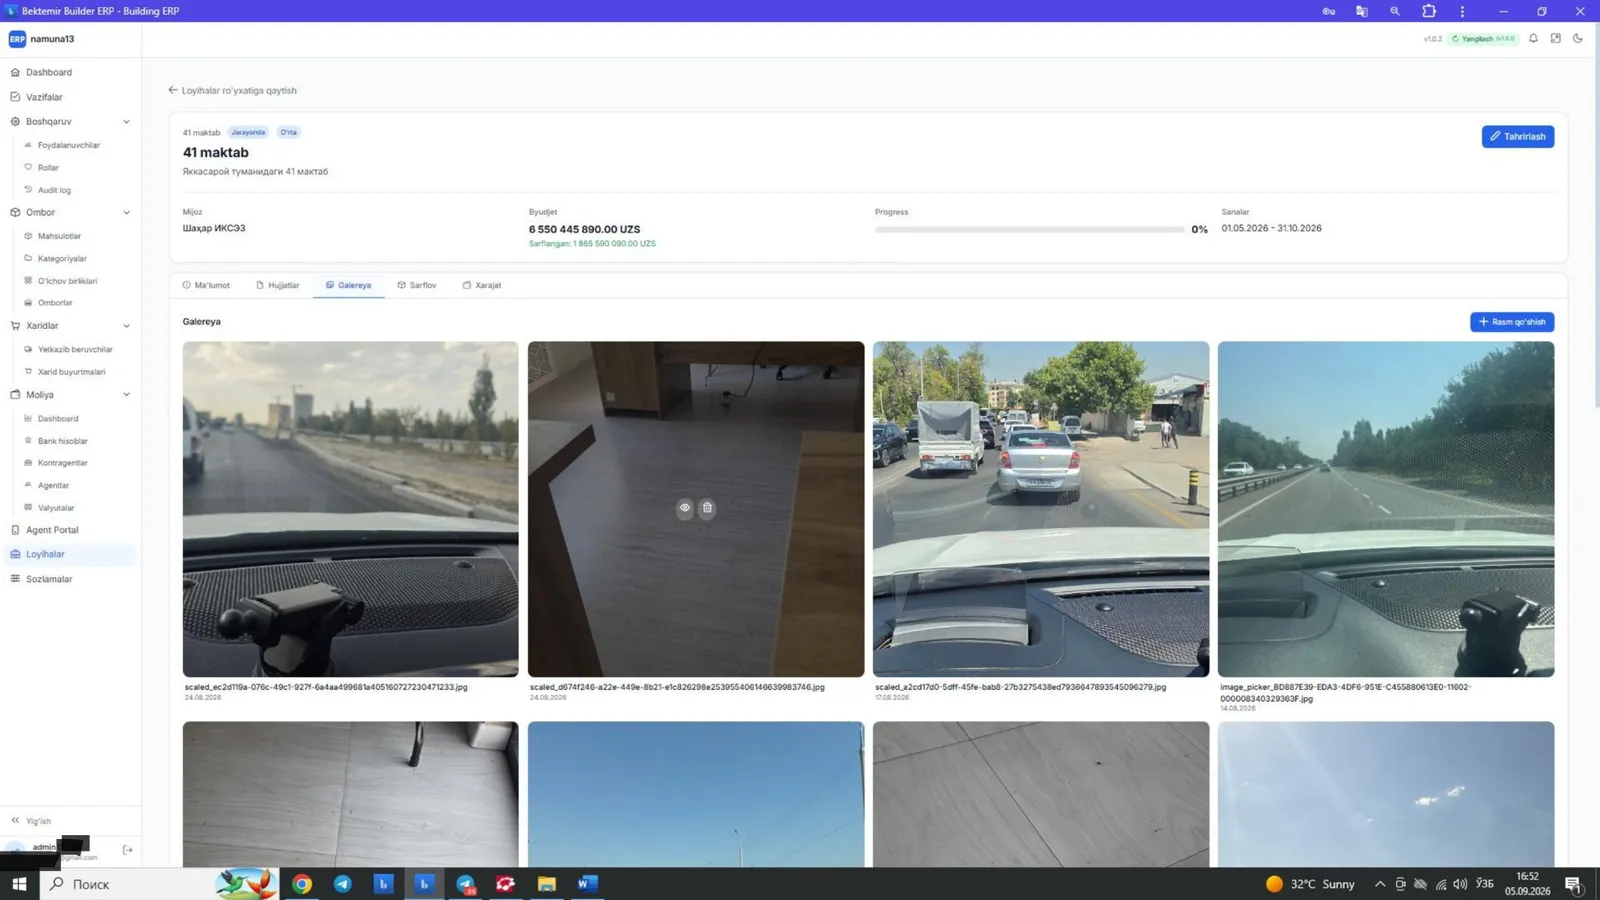
Task: Open File Explorer in taskbar
Action: (x=546, y=884)
